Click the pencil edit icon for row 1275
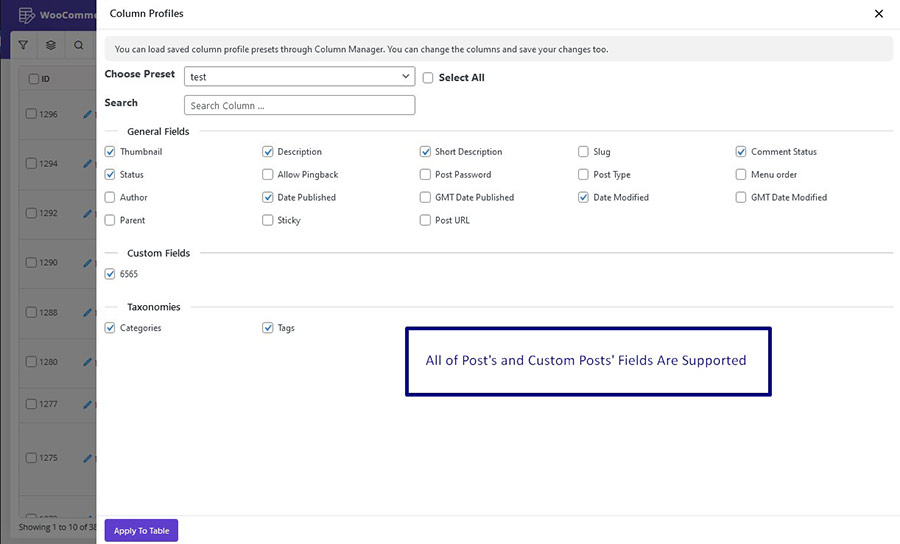 point(87,458)
